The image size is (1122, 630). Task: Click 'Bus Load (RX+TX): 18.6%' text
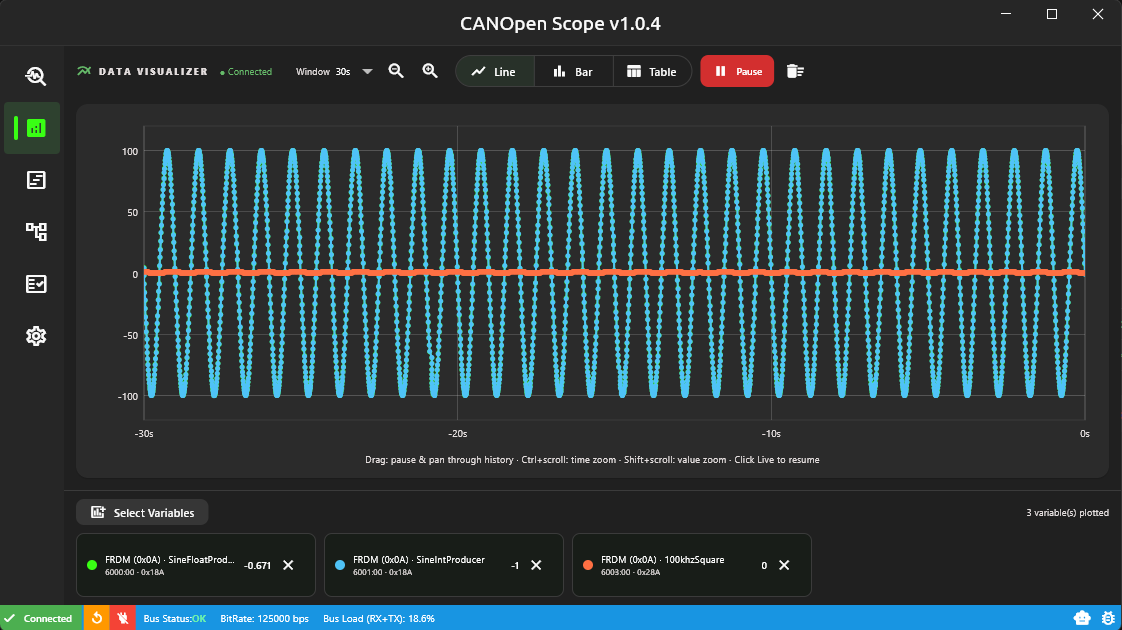coord(379,619)
